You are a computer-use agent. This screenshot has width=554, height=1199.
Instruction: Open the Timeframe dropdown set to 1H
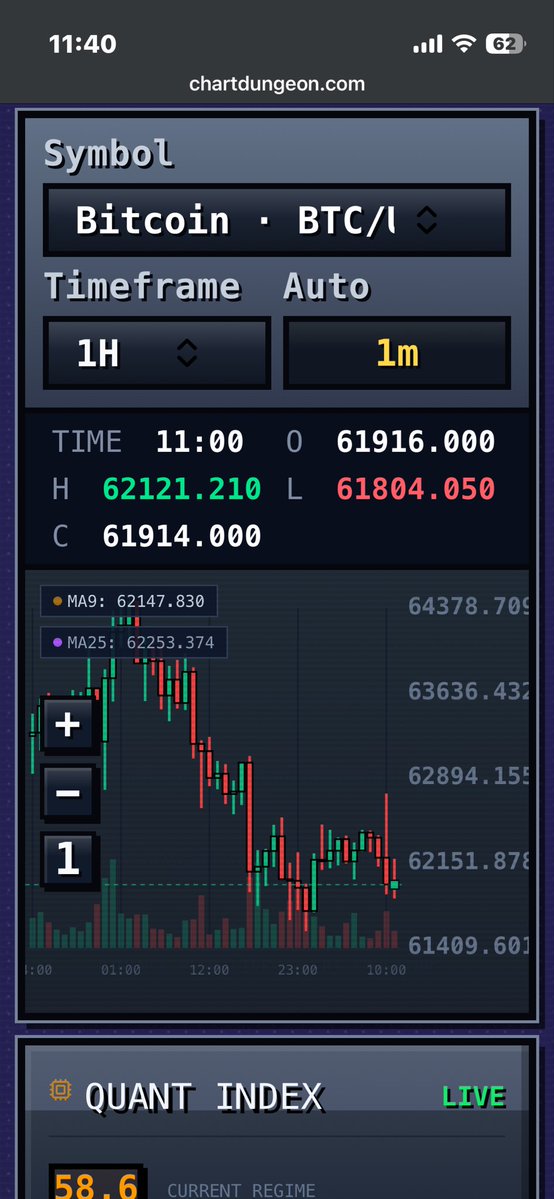point(157,353)
